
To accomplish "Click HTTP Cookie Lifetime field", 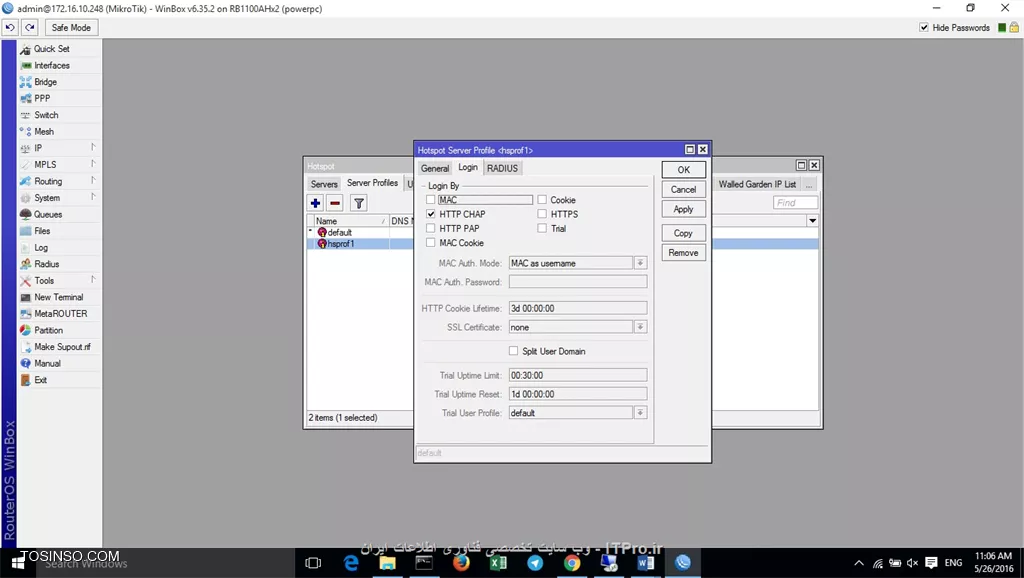I will click(578, 308).
